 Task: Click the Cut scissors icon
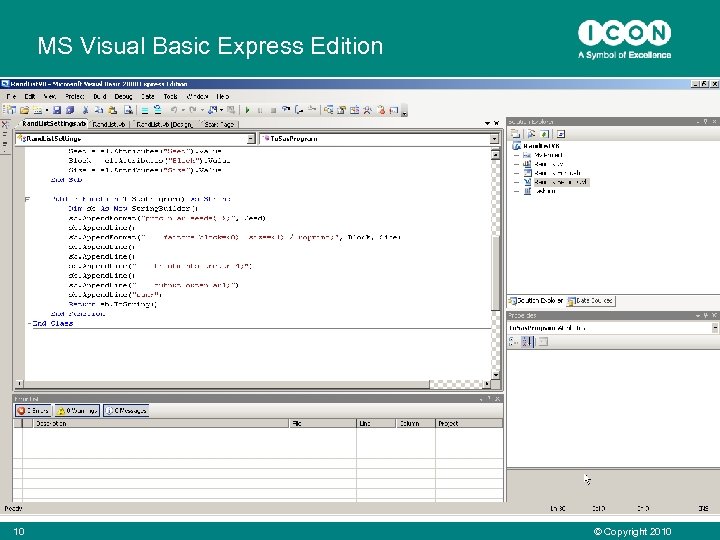85,110
